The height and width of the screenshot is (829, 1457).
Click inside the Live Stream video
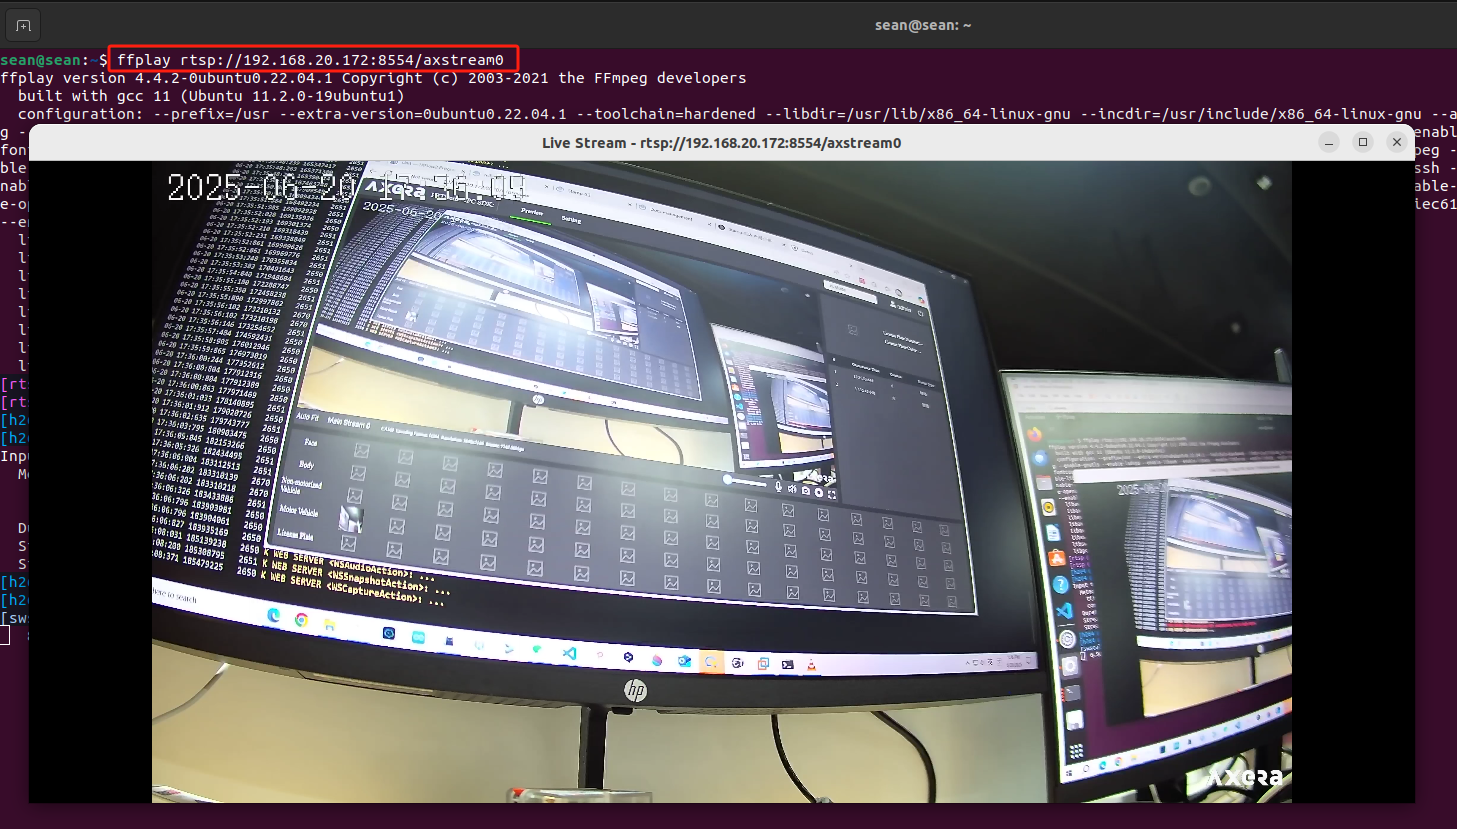coord(721,481)
